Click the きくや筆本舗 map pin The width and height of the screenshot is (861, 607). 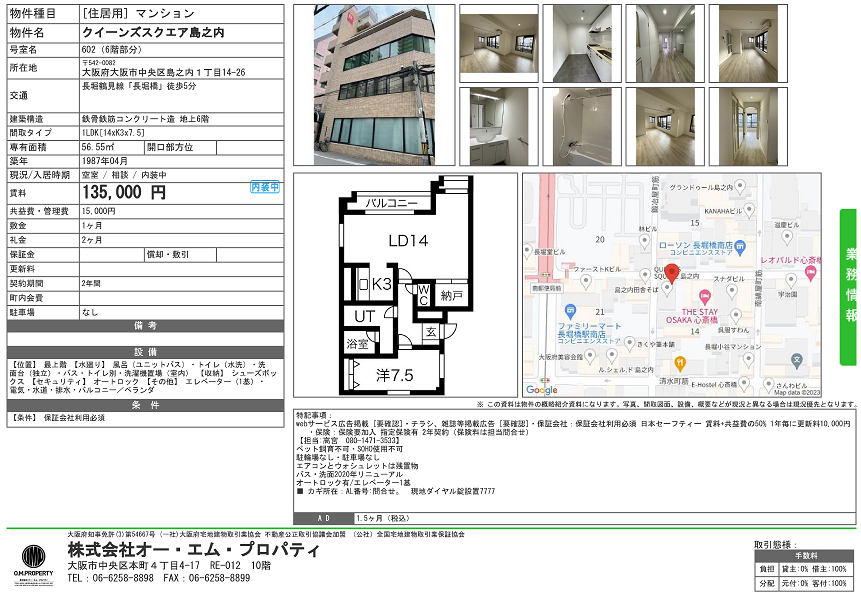[630, 343]
